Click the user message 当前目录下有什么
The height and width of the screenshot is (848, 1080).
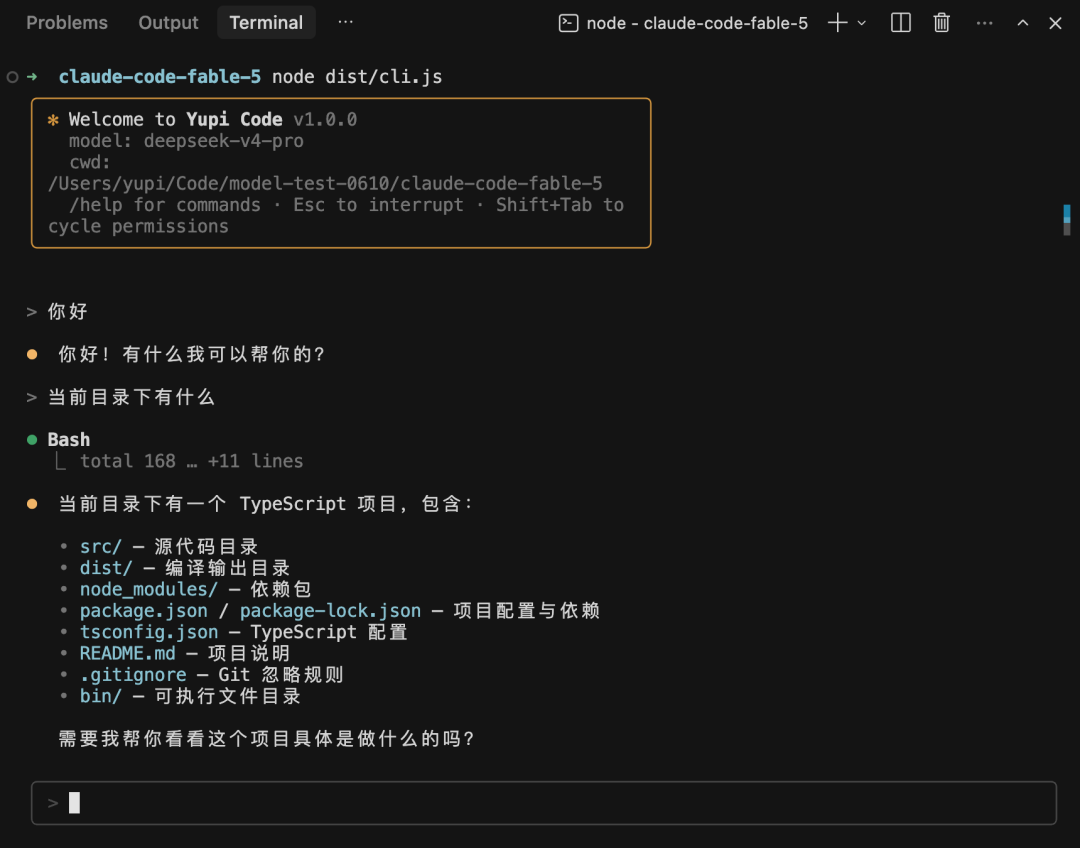coord(131,397)
